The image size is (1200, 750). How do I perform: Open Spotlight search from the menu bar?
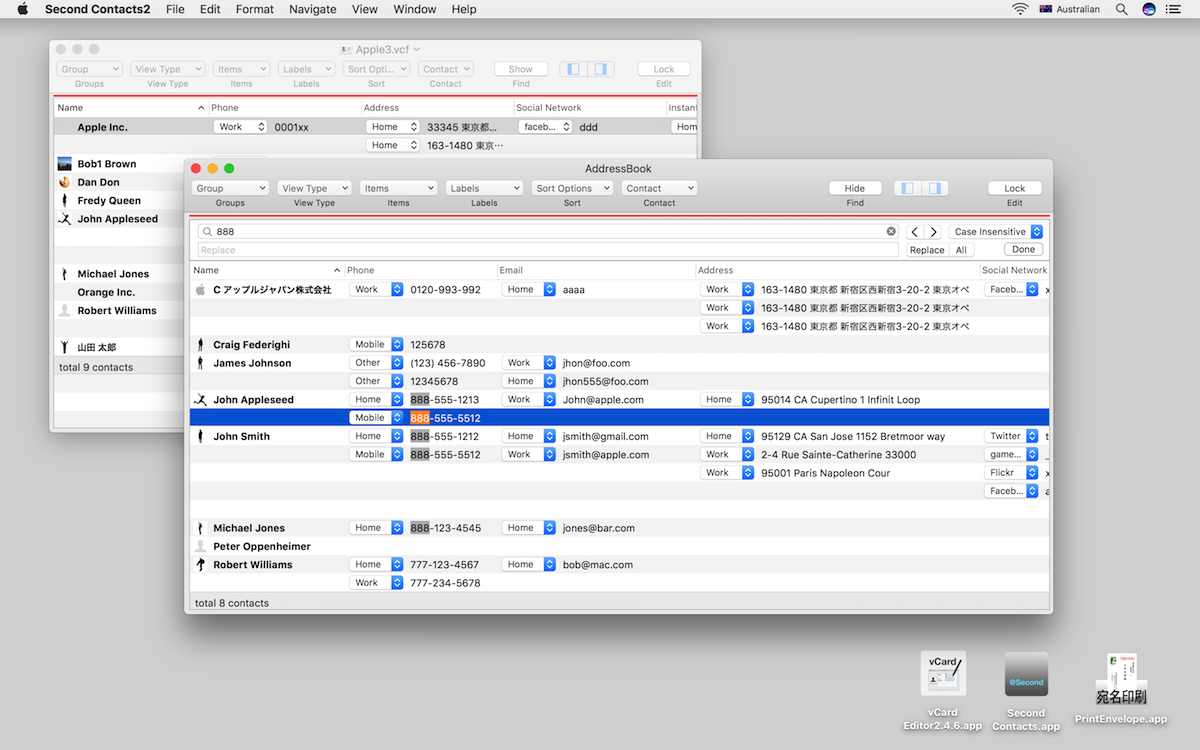1121,9
